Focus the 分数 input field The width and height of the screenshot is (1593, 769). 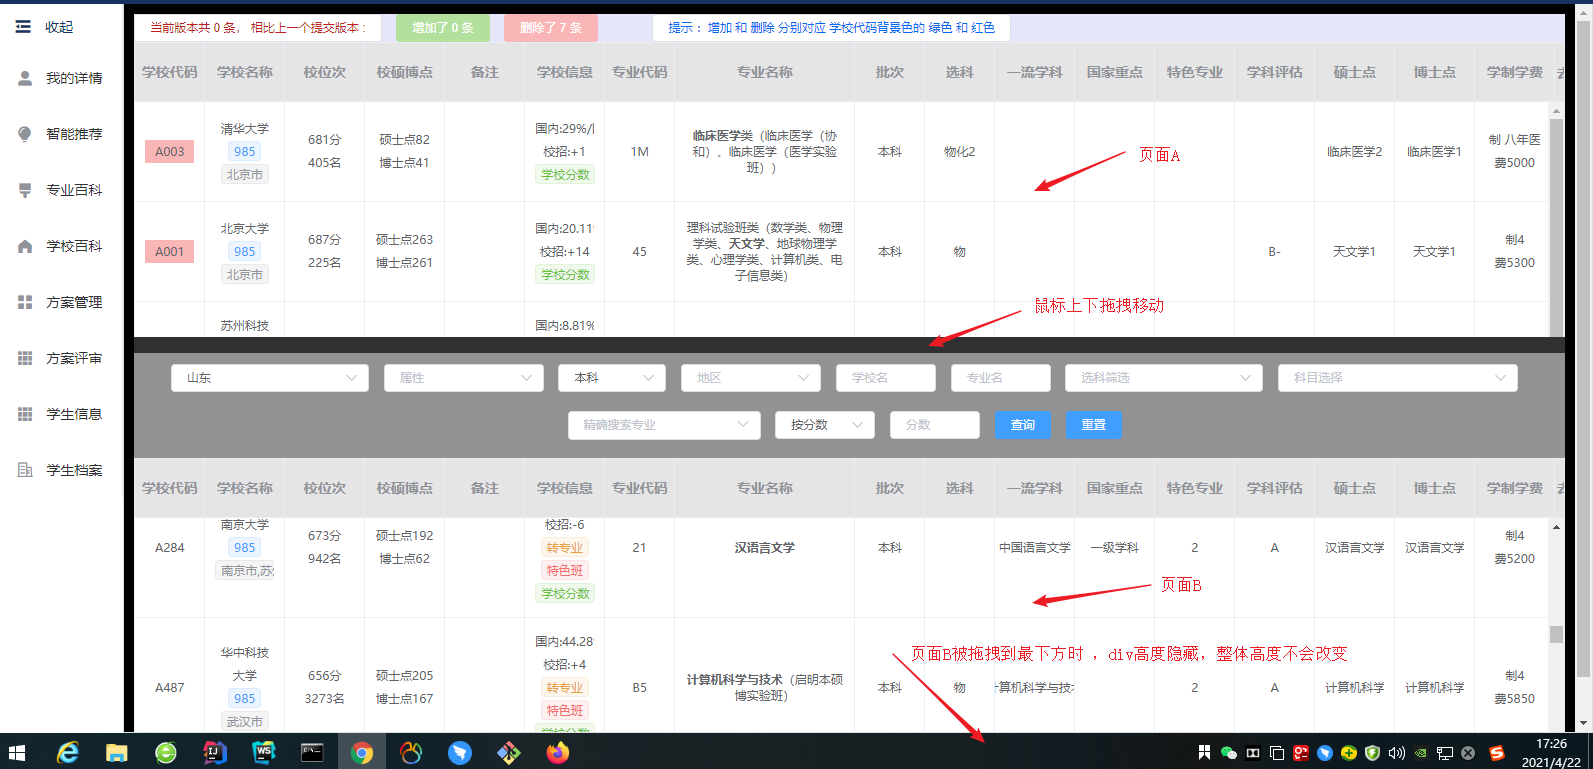935,425
